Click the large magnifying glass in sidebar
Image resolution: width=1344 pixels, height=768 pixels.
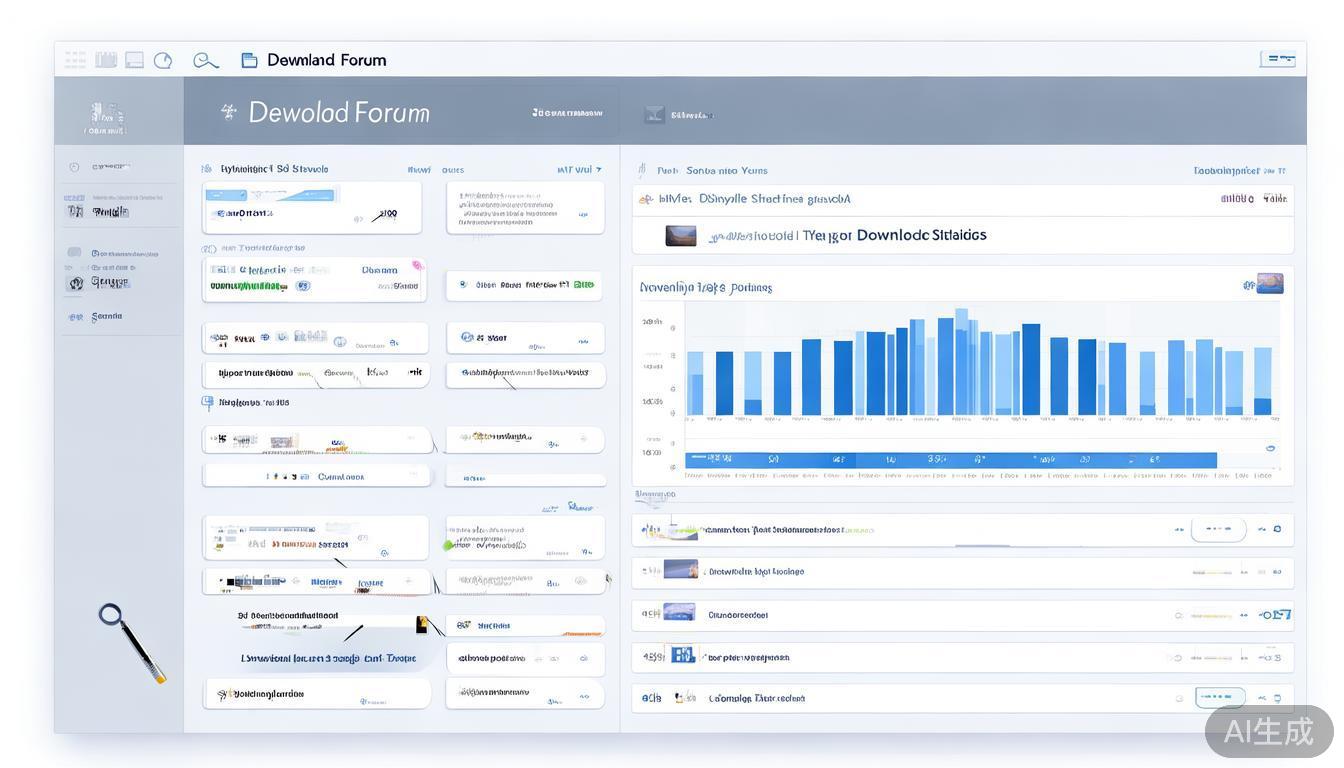click(130, 641)
